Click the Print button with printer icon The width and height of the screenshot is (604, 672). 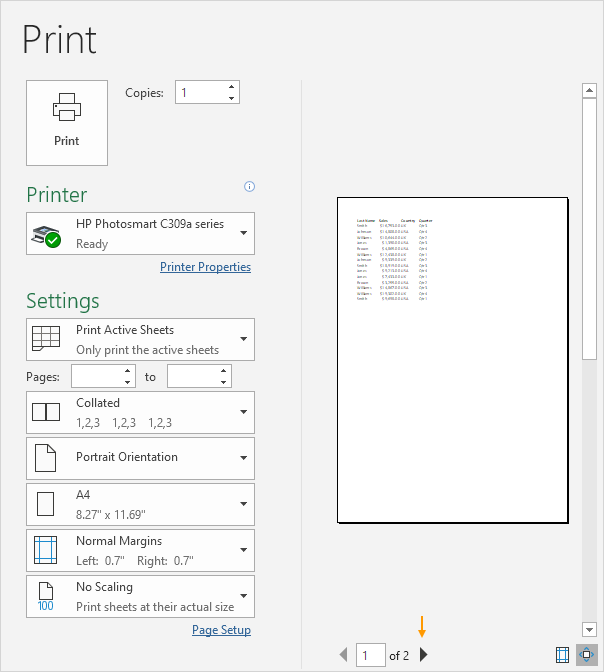(67, 122)
